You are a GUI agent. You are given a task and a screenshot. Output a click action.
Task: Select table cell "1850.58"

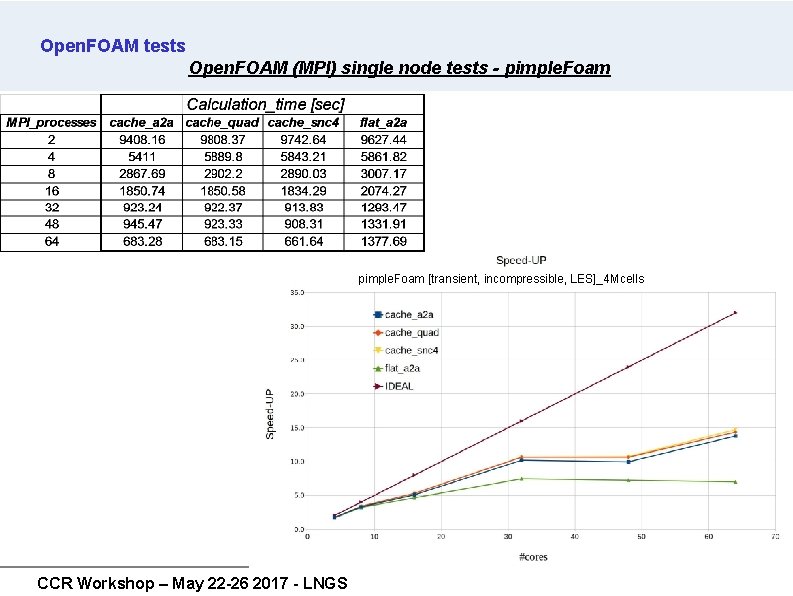coord(223,191)
